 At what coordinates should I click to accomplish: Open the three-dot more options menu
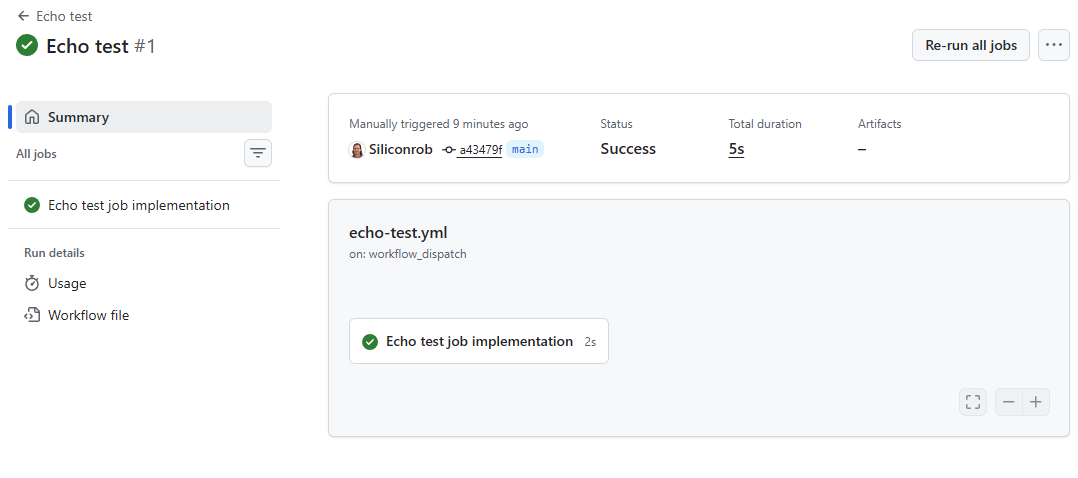[x=1053, y=45]
